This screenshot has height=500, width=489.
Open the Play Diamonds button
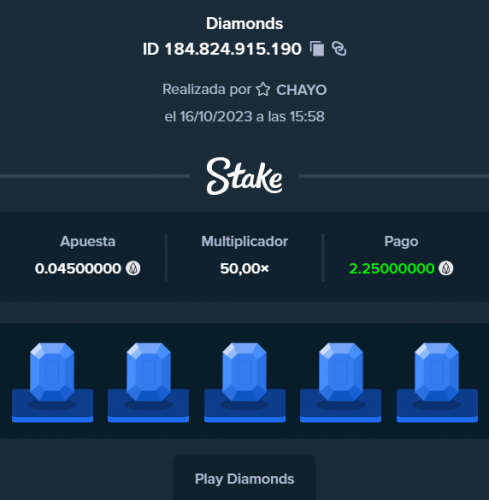coord(244,479)
